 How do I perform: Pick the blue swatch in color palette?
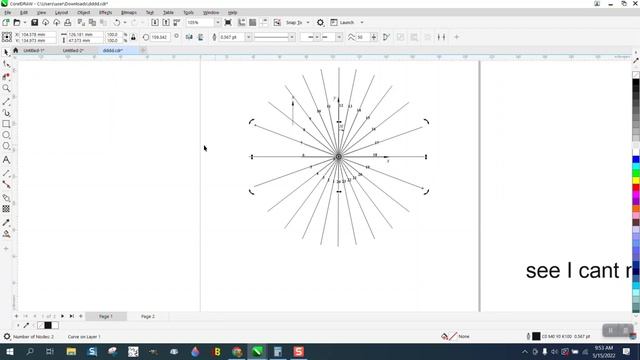click(636, 160)
